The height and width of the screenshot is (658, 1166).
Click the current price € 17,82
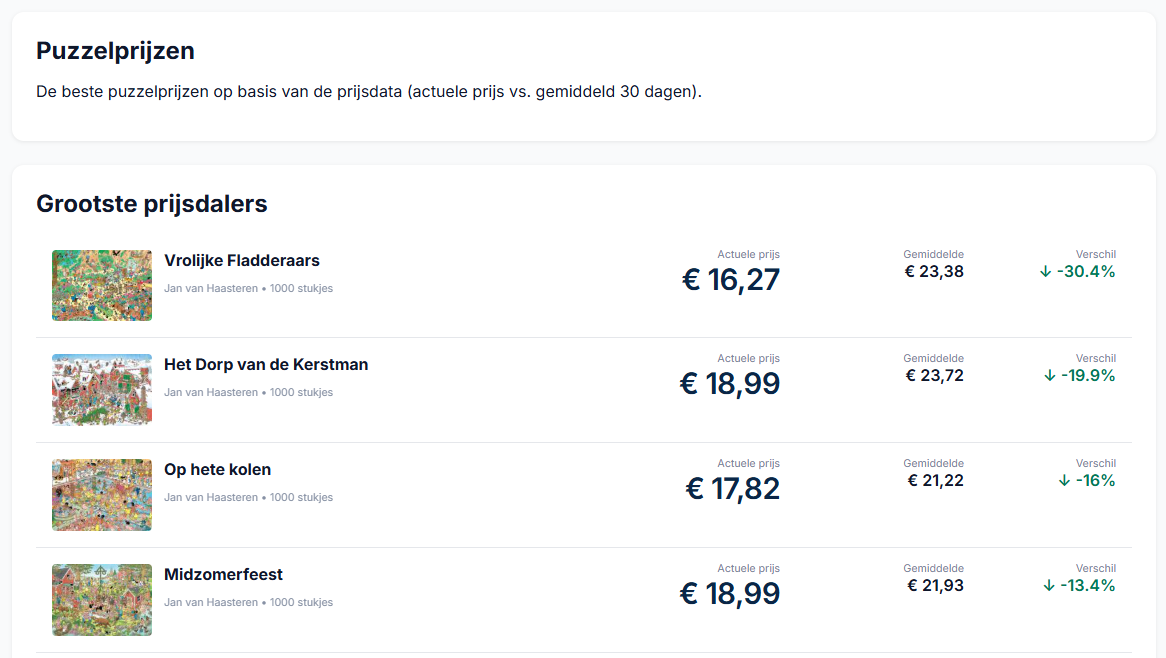click(732, 489)
